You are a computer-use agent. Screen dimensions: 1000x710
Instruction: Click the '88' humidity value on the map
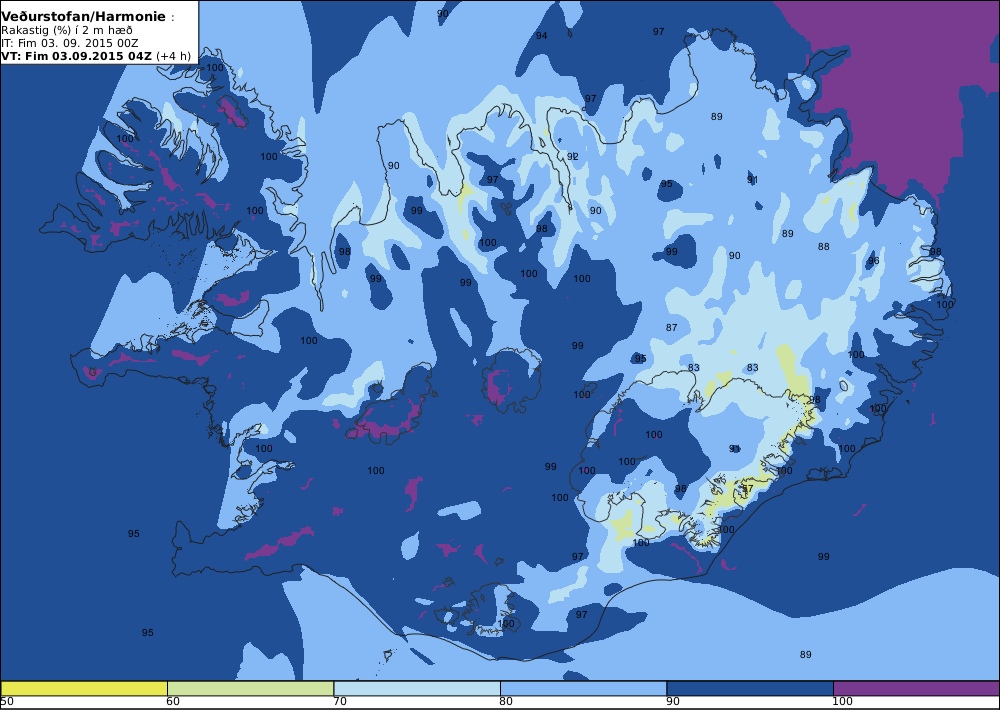(824, 246)
